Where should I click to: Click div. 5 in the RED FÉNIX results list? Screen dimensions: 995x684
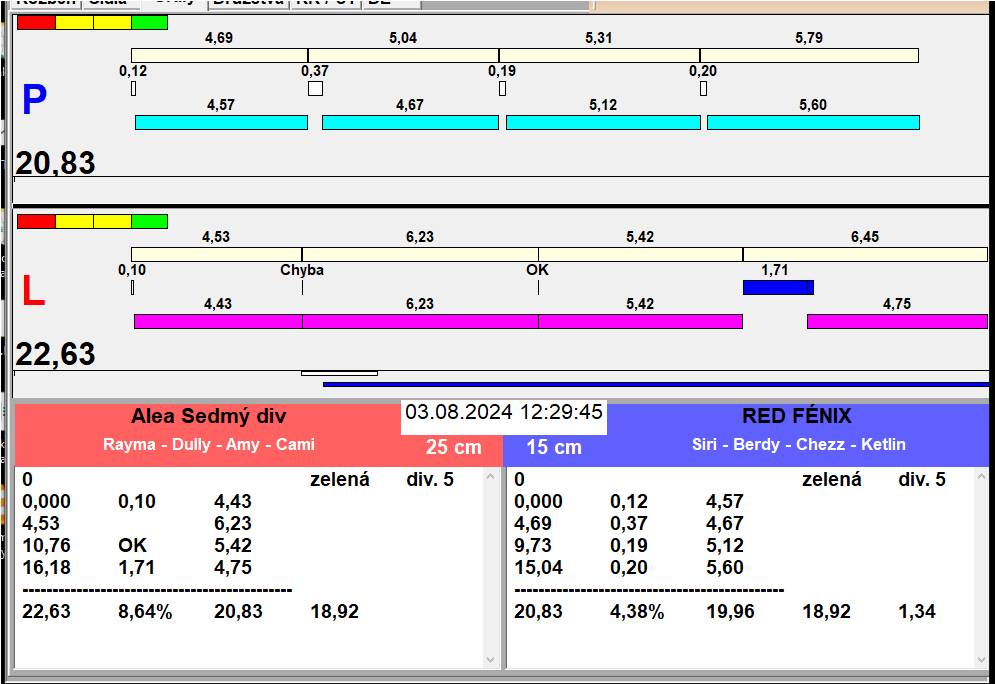click(x=922, y=480)
